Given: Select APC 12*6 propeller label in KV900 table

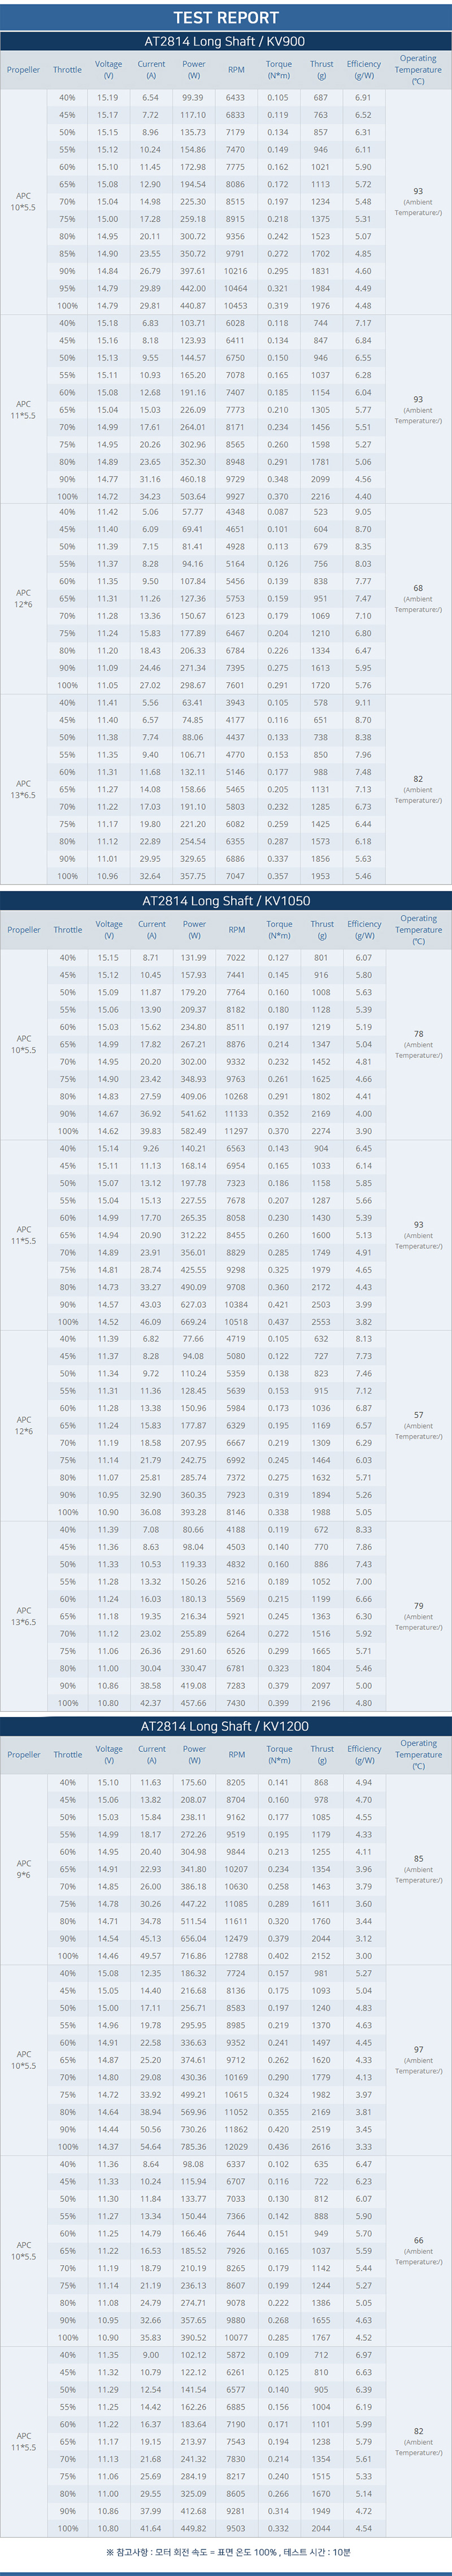Looking at the screenshot, I should pos(23,598).
